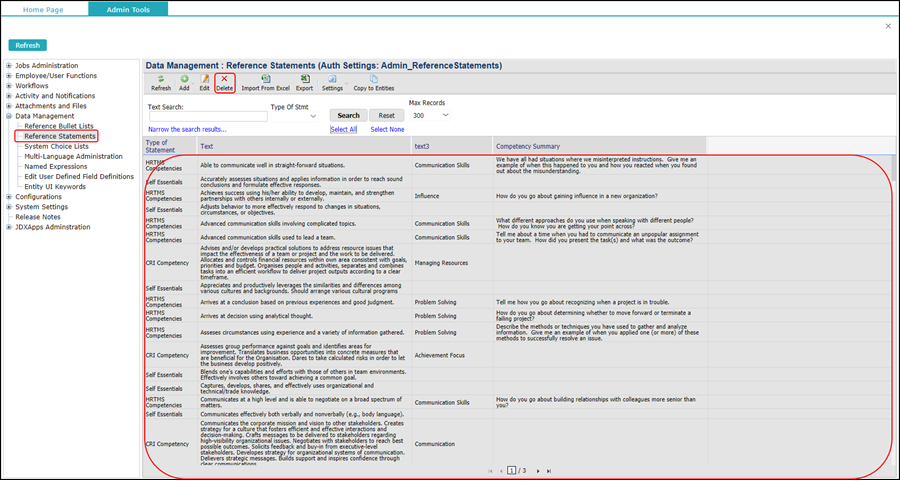900x481 pixels.
Task: Open the Settings toolbar option
Action: [x=332, y=79]
